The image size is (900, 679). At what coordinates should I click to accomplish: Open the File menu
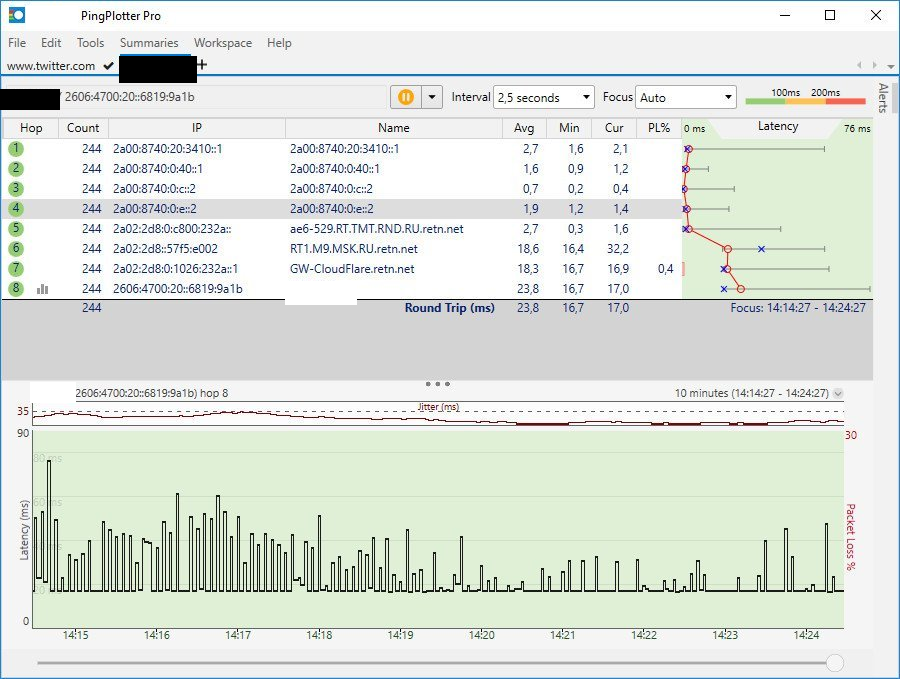pyautogui.click(x=17, y=43)
